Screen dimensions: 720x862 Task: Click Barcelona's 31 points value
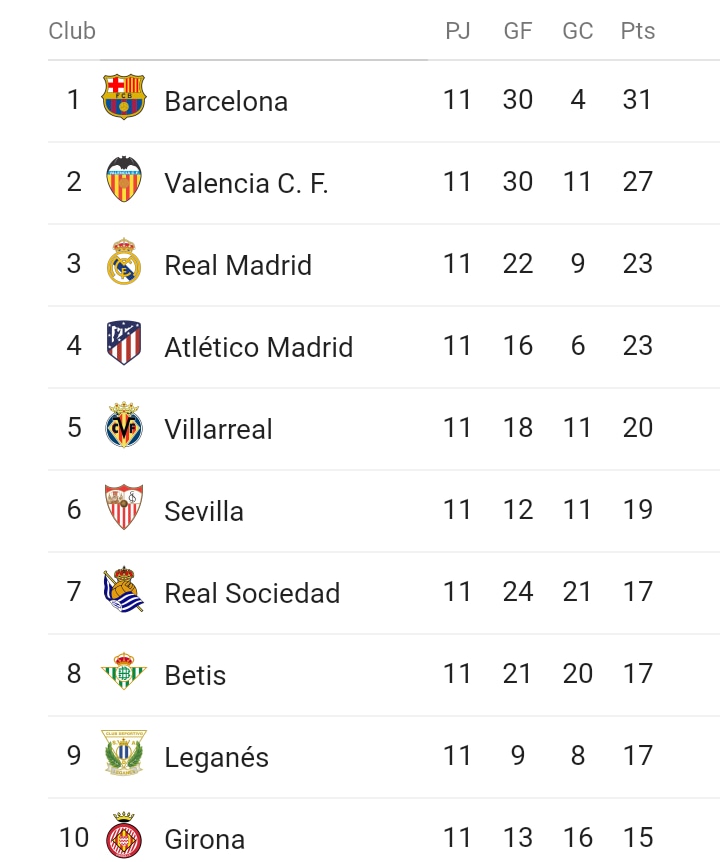pyautogui.click(x=637, y=100)
